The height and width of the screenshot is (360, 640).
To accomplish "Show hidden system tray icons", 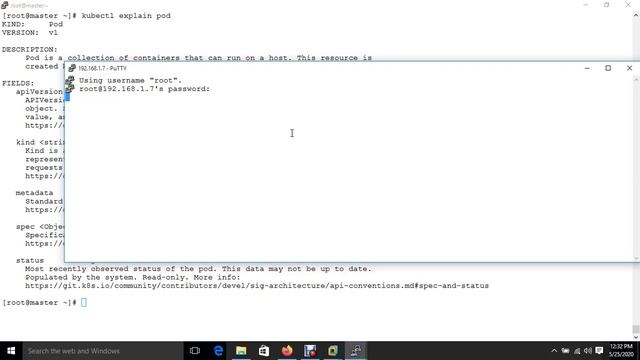I will tap(554, 351).
